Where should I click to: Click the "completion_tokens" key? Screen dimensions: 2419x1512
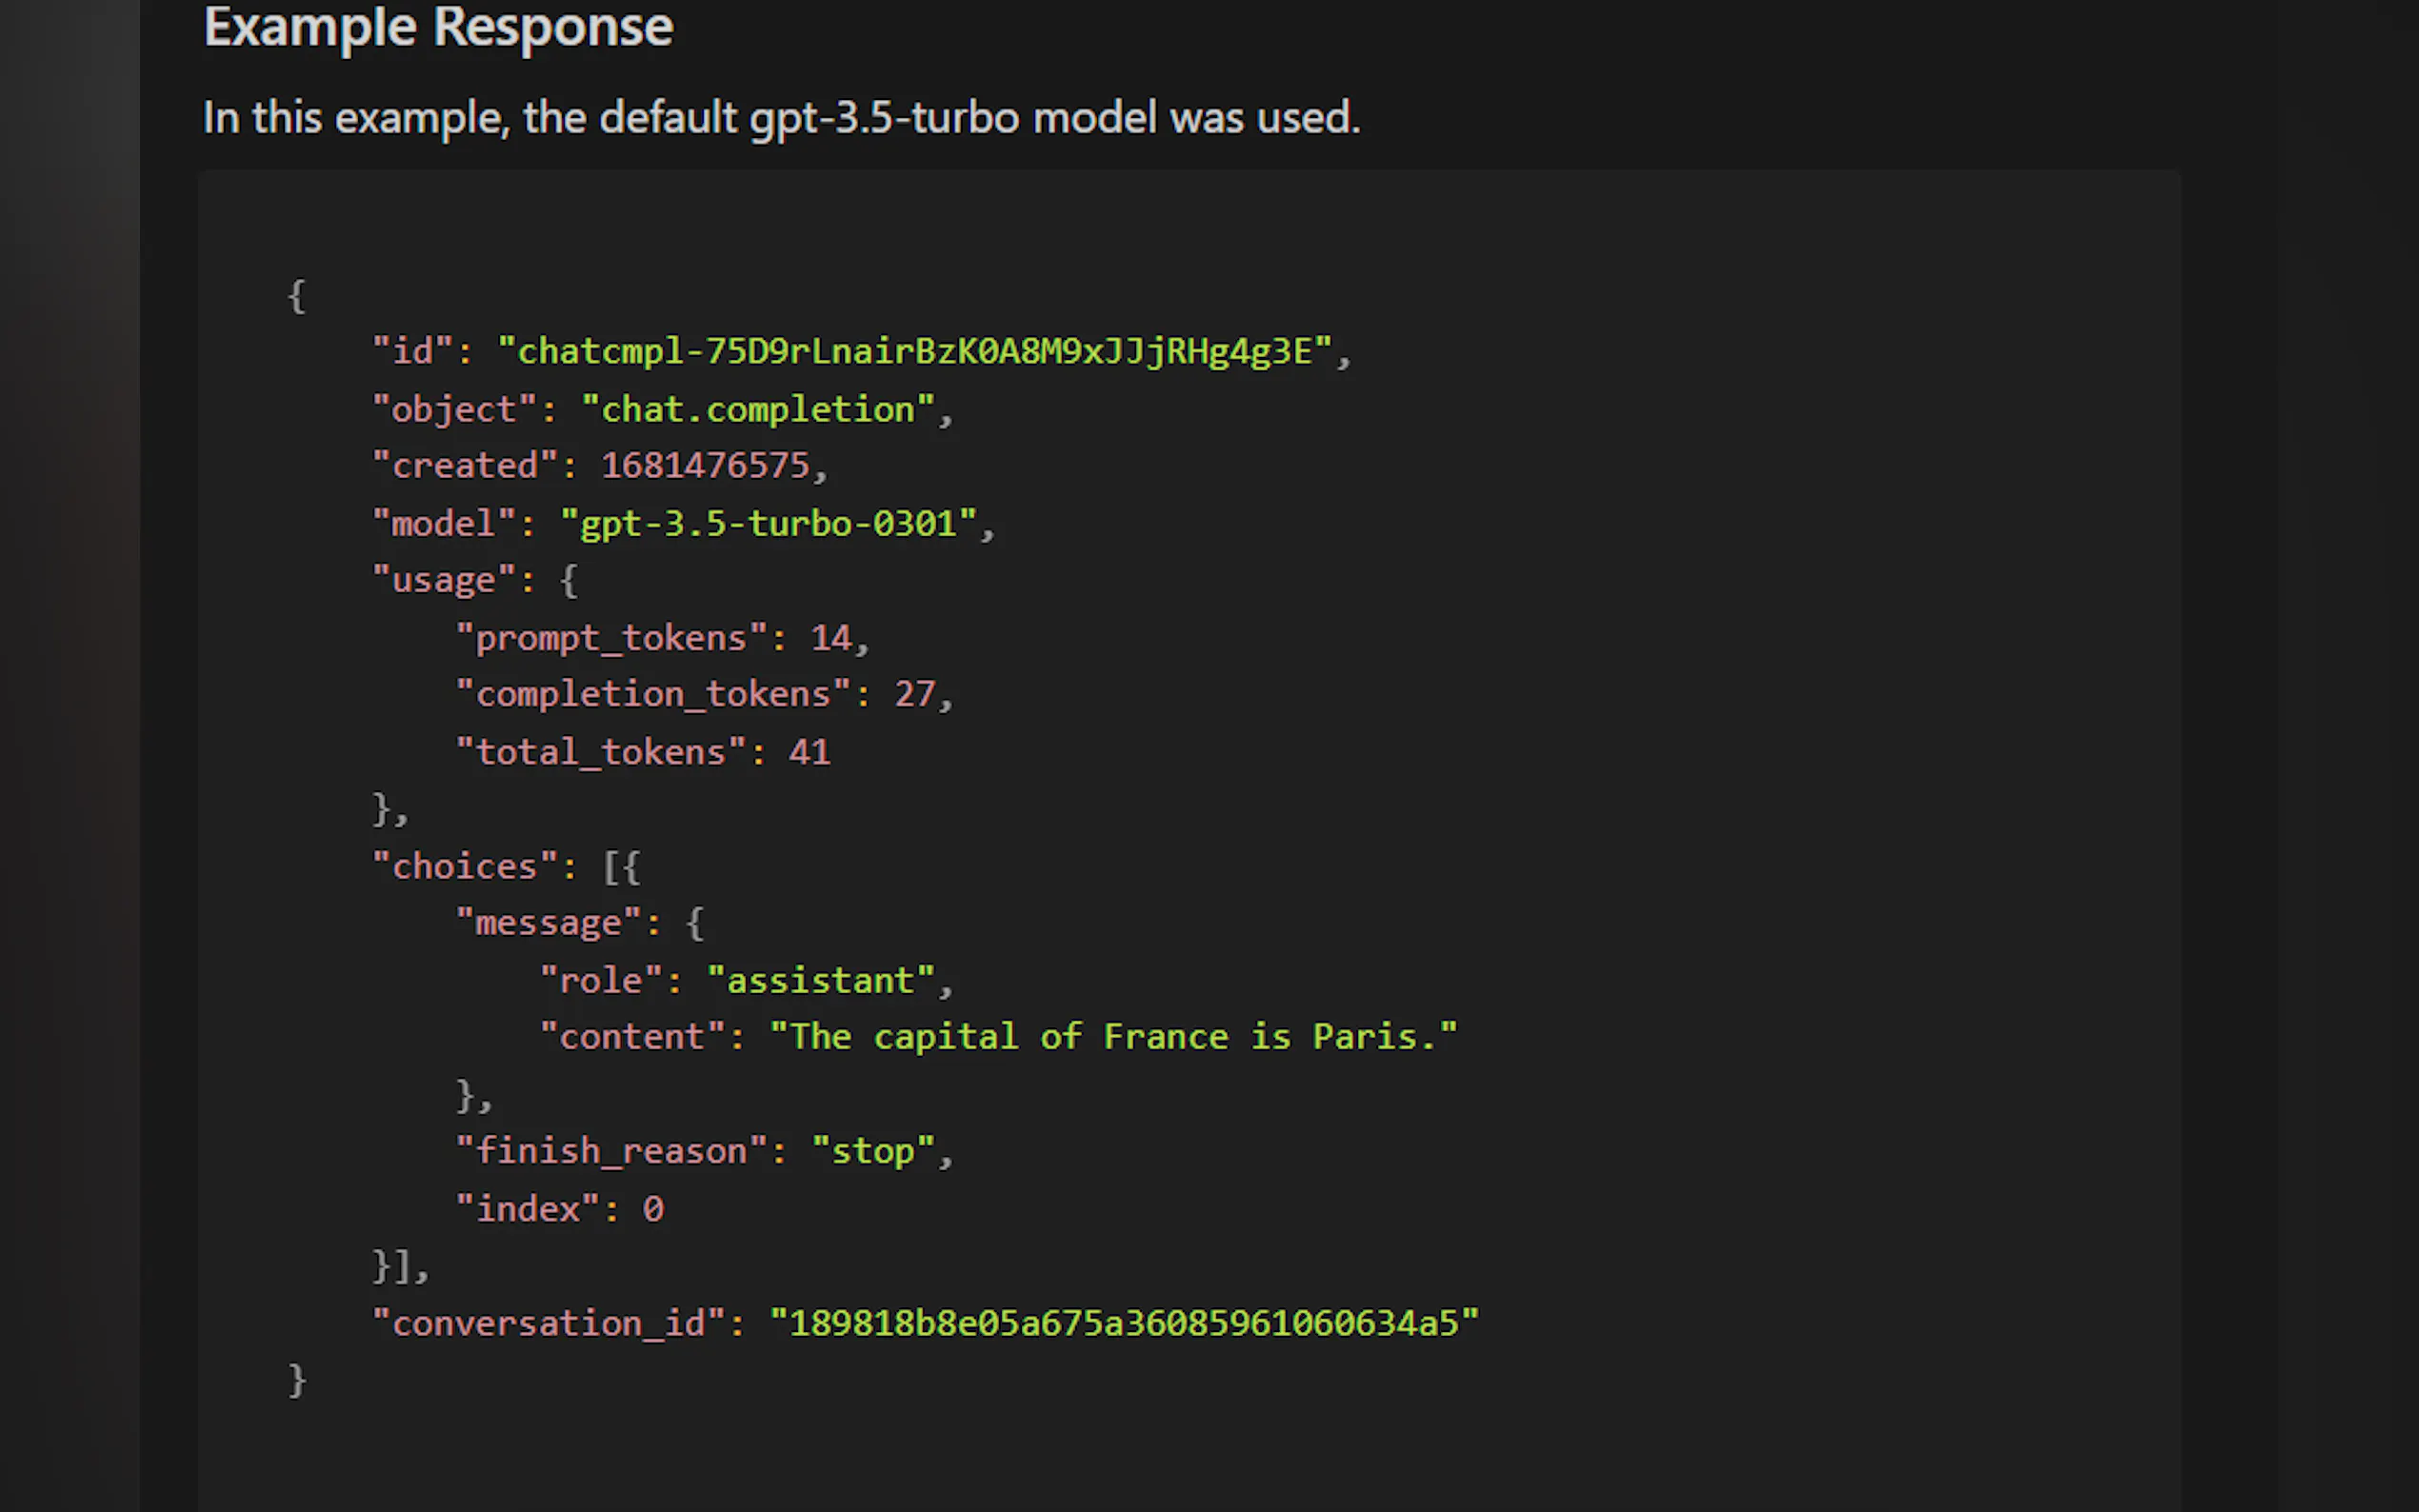tap(652, 694)
